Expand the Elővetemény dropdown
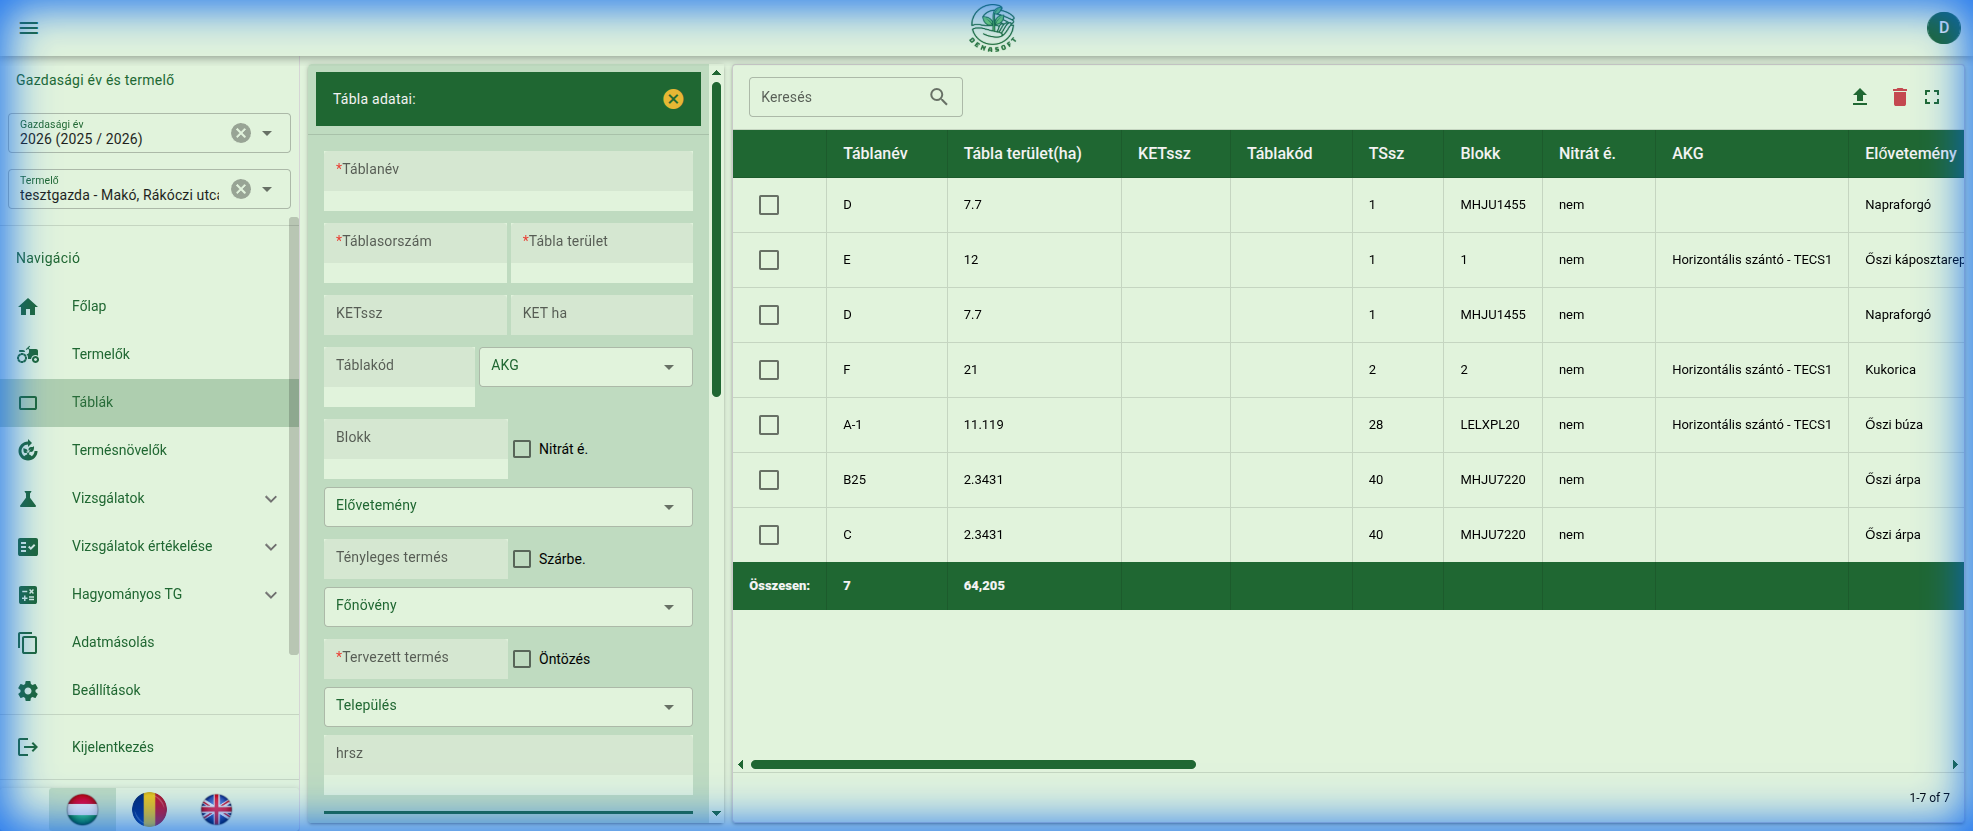 [508, 507]
